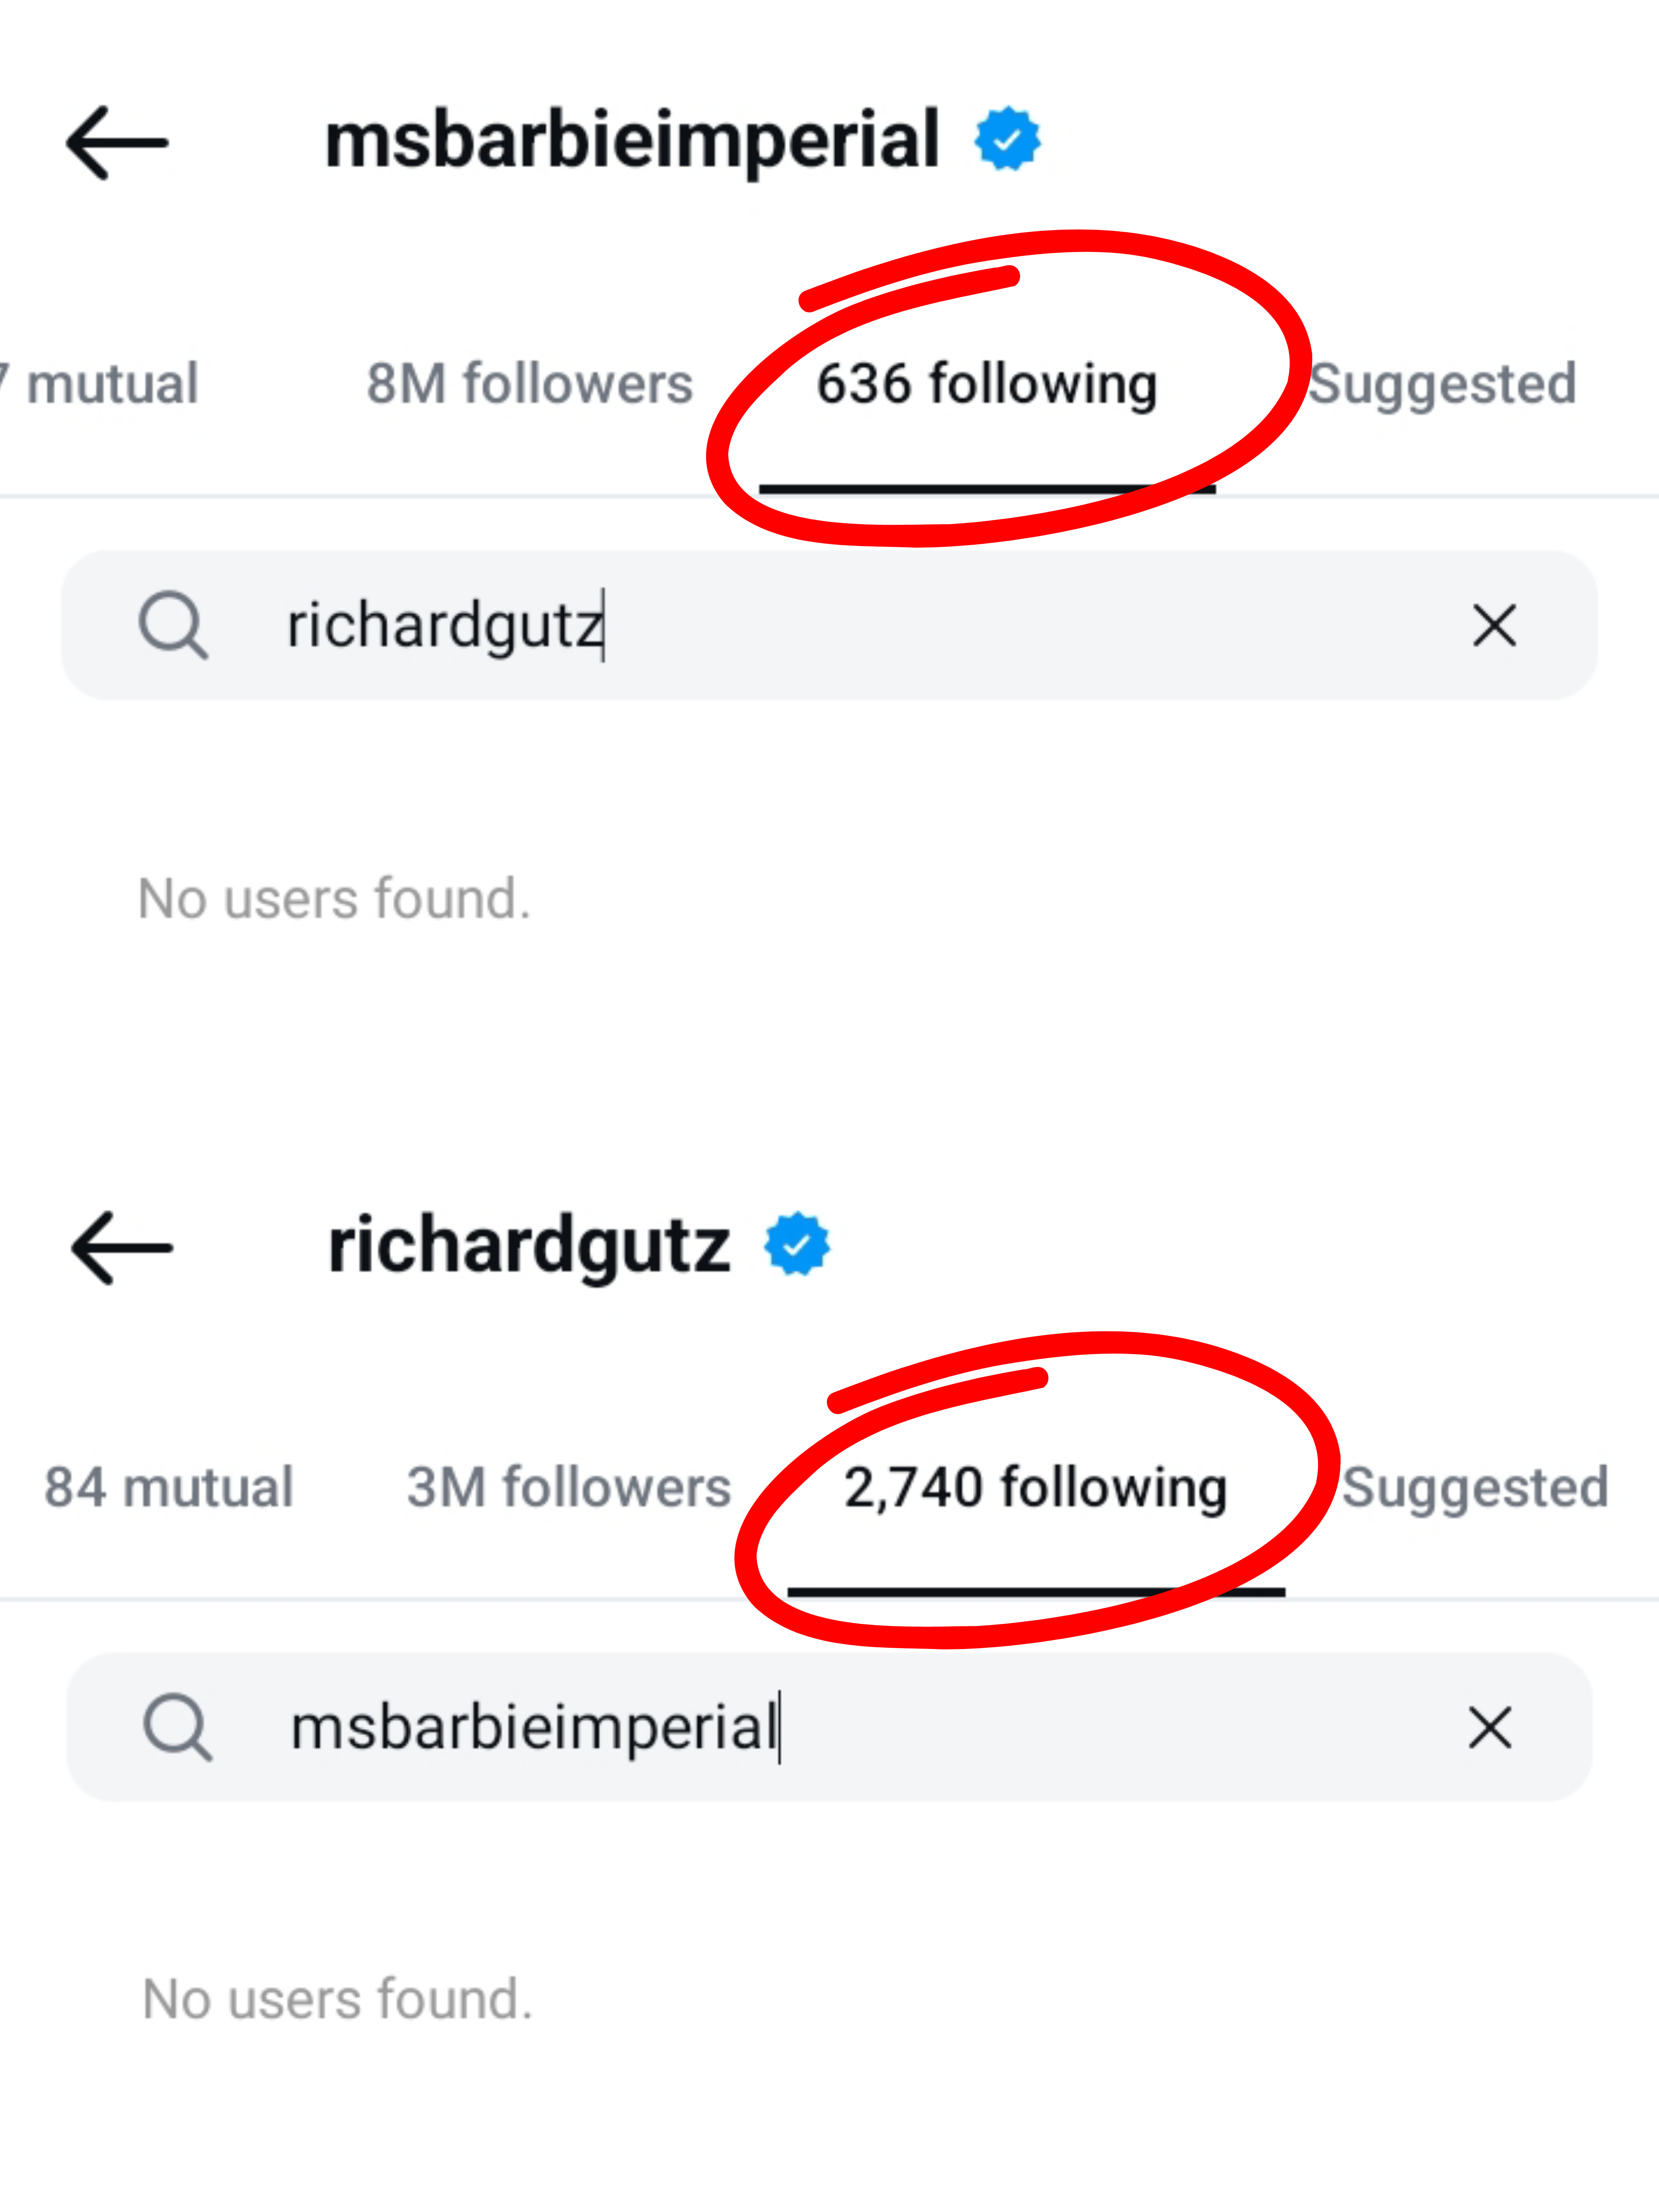The width and height of the screenshot is (1659, 2212).
Task: Open the 3M followers tab
Action: pyautogui.click(x=568, y=1487)
